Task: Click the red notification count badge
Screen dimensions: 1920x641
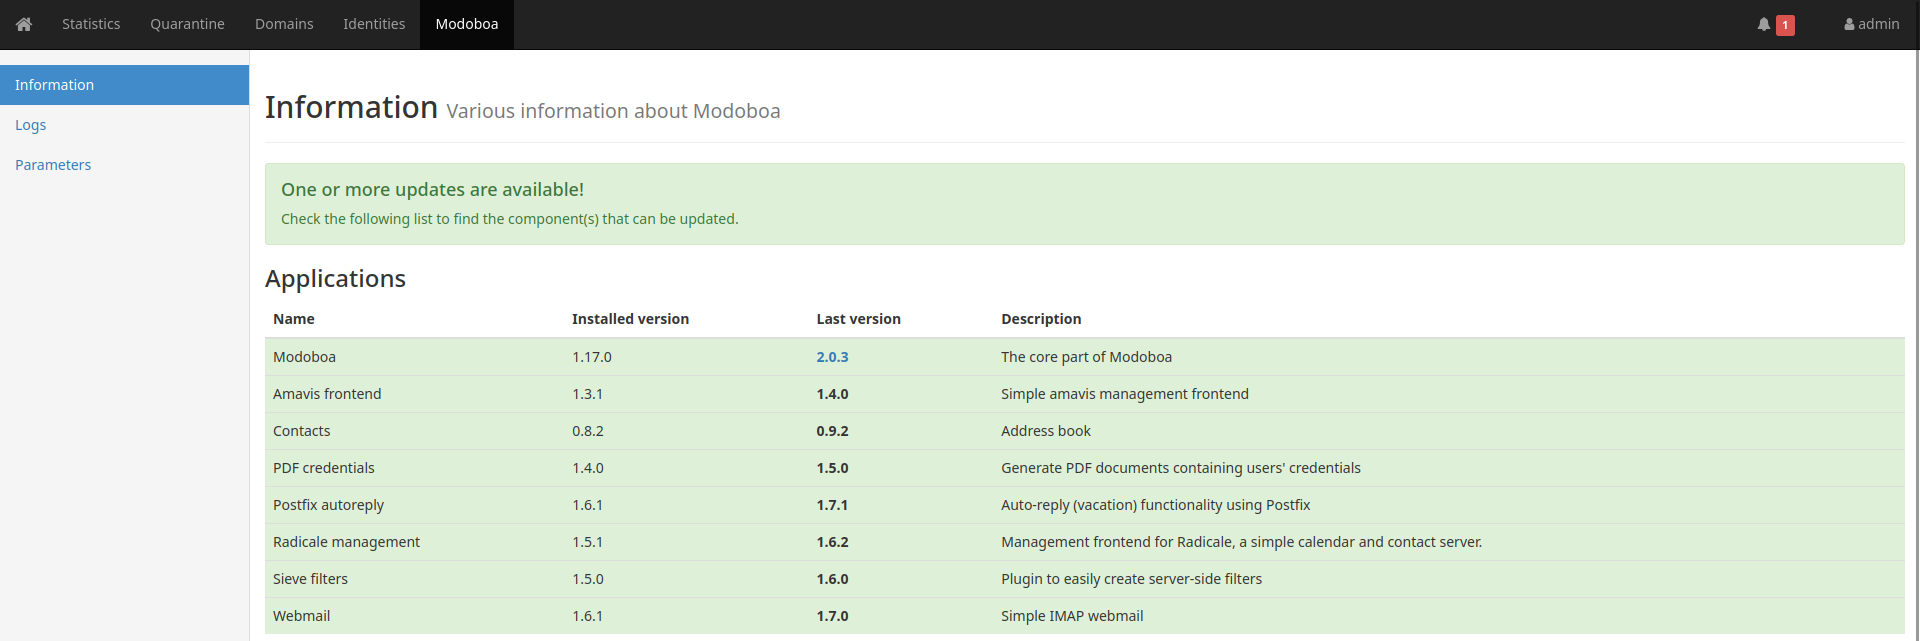Action: pos(1785,25)
